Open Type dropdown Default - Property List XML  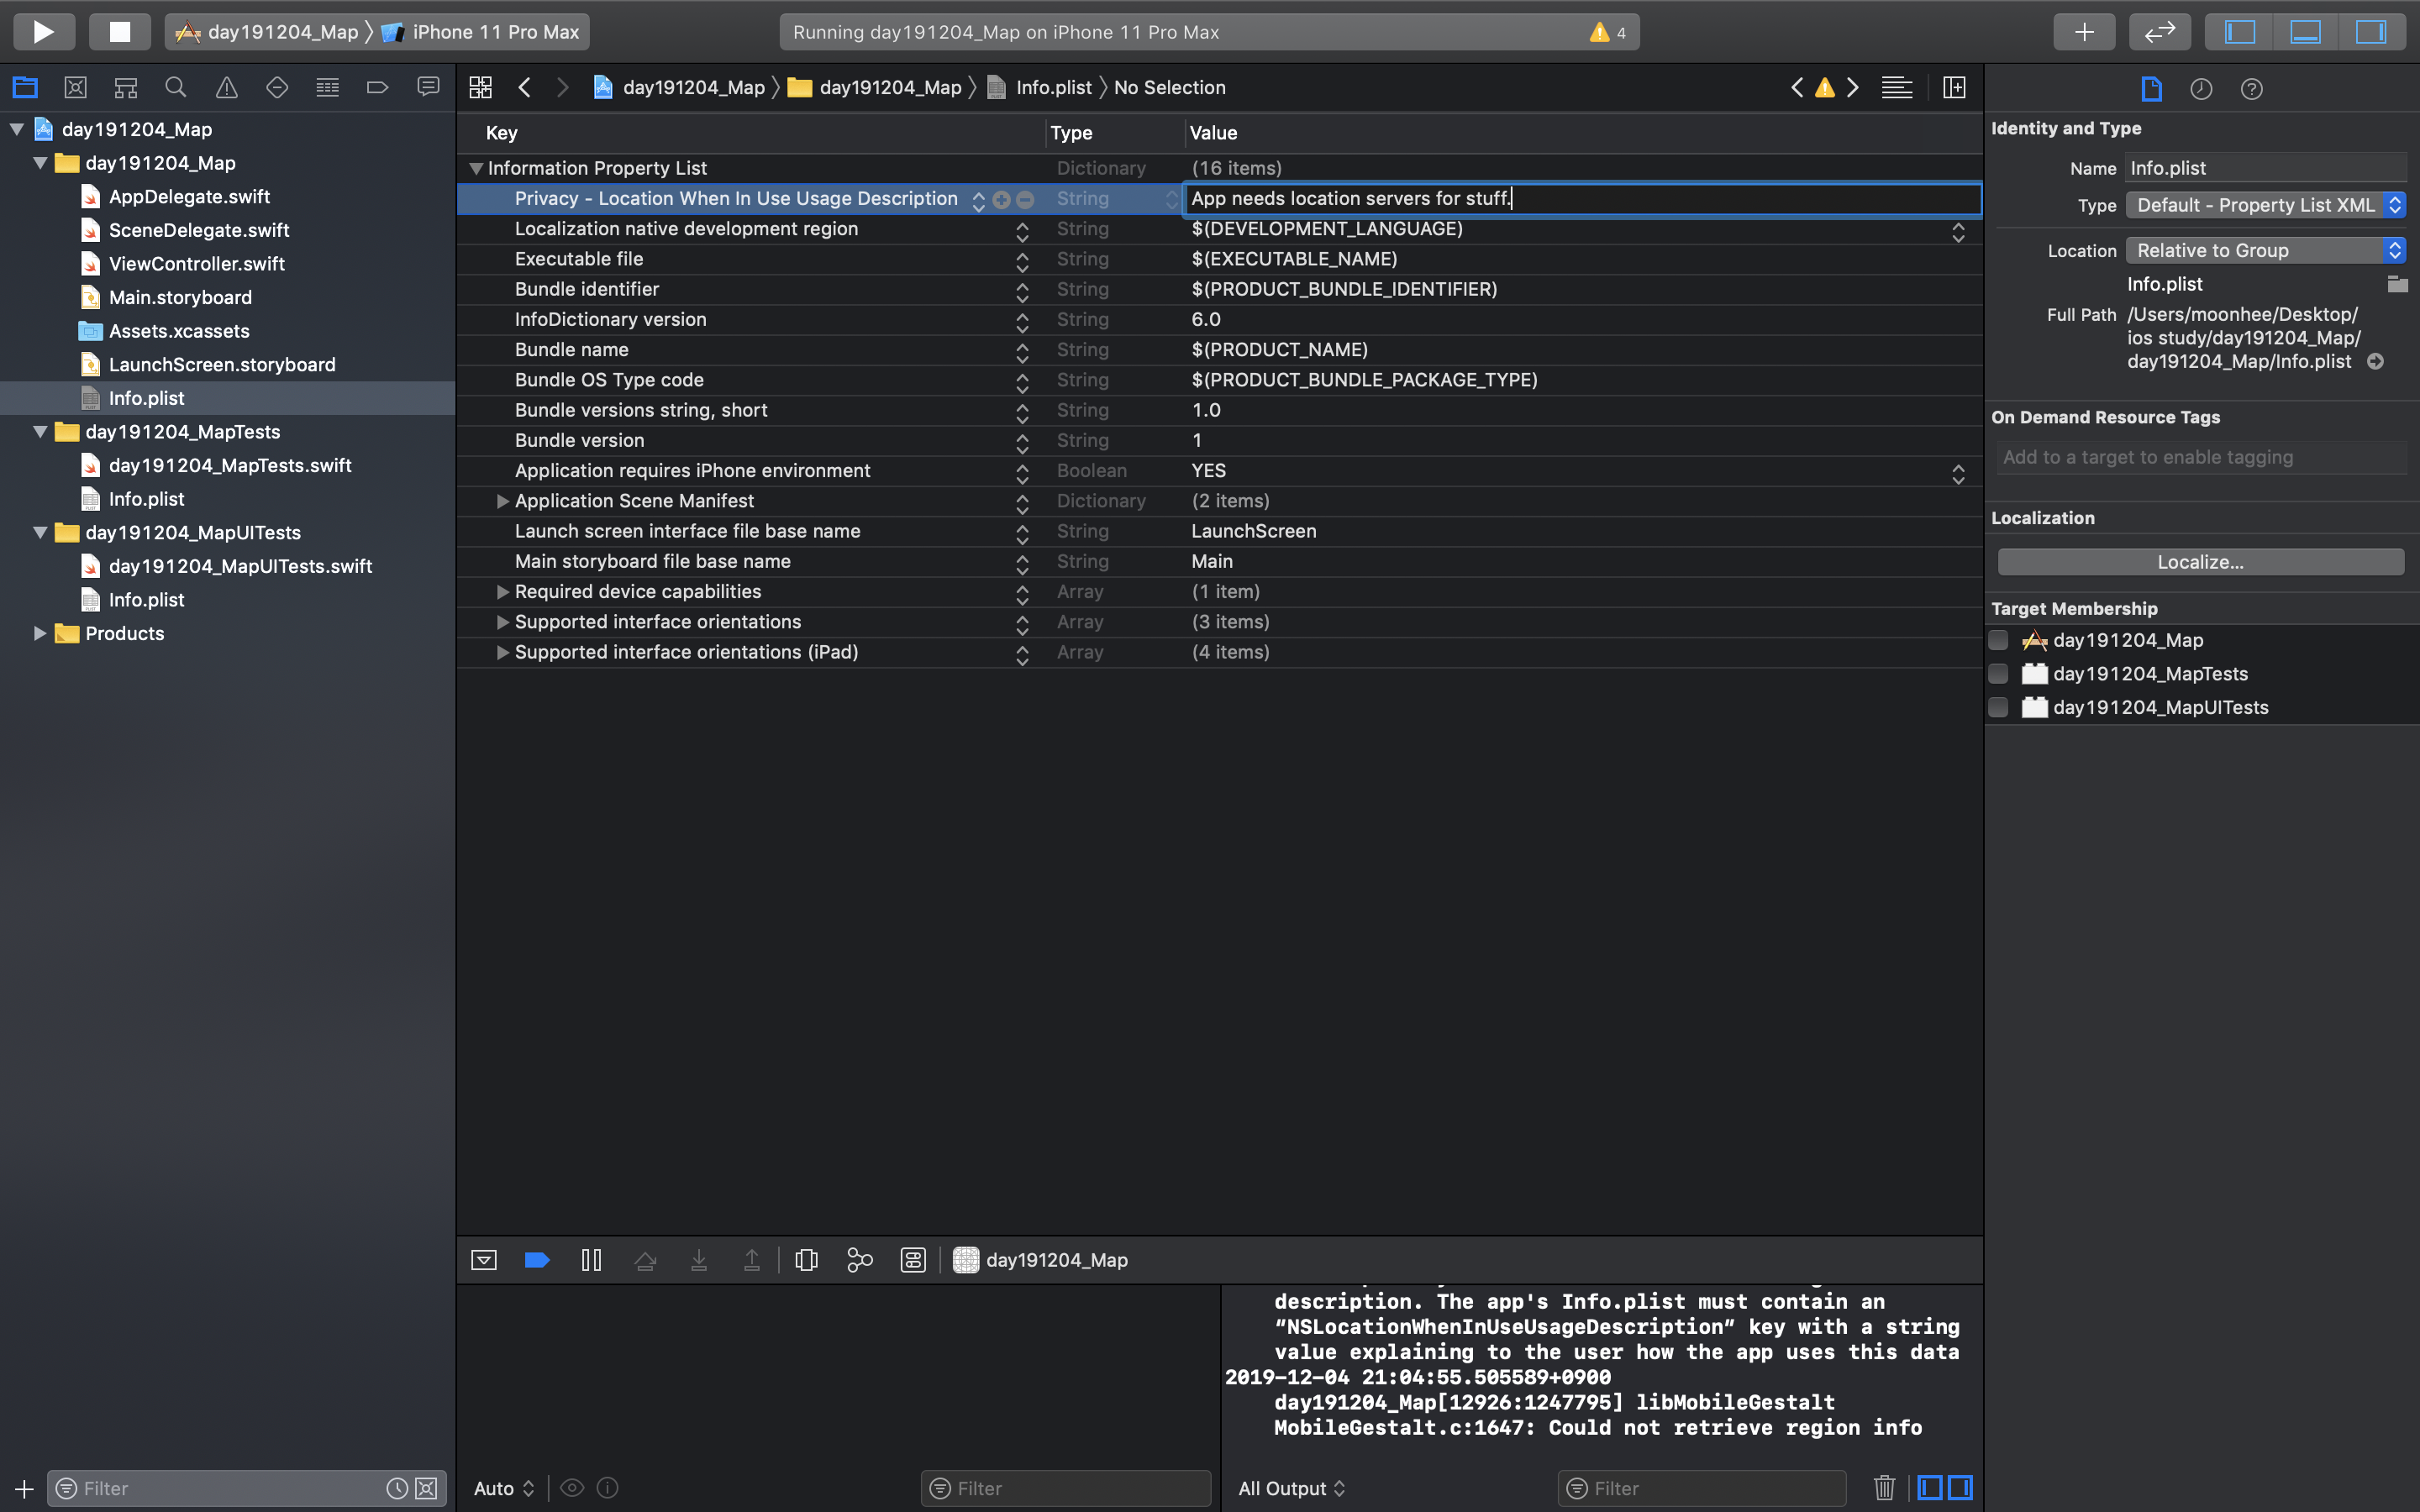[2264, 205]
